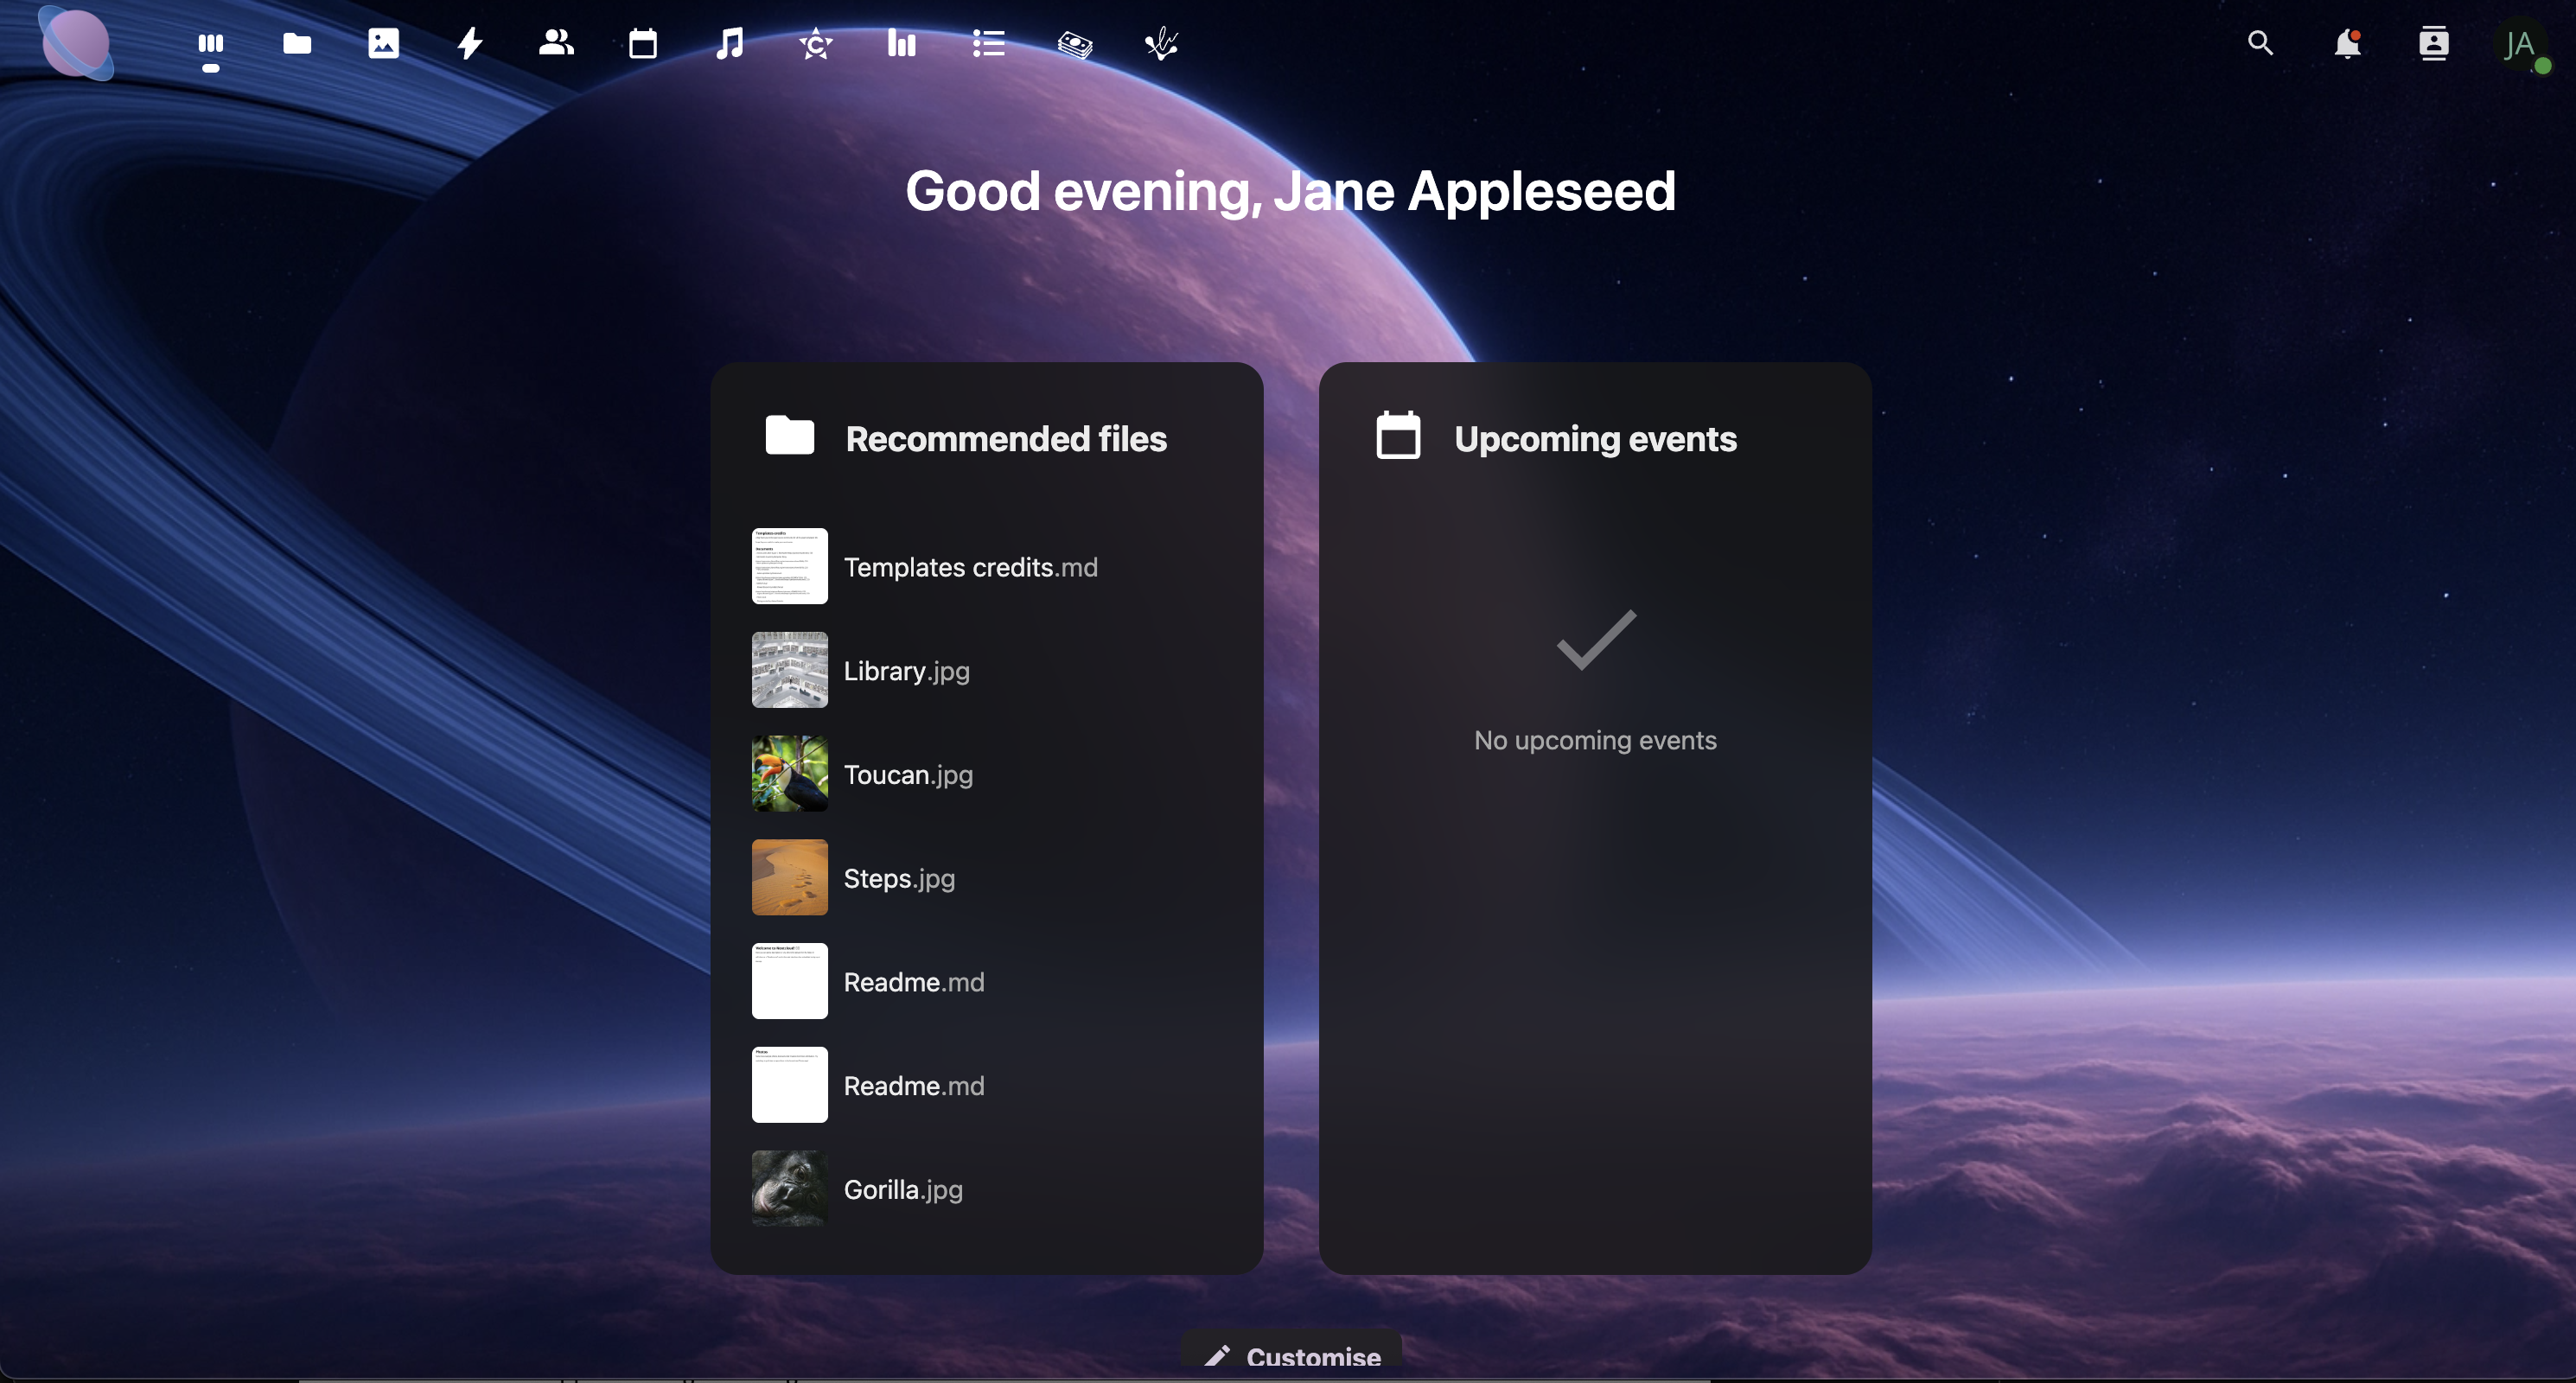Open the bar chart Analytics icon
This screenshot has height=1383, width=2576.
click(x=902, y=43)
